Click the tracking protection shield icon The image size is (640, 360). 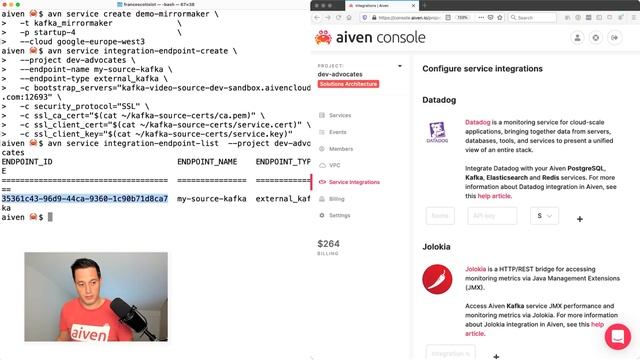[365, 18]
